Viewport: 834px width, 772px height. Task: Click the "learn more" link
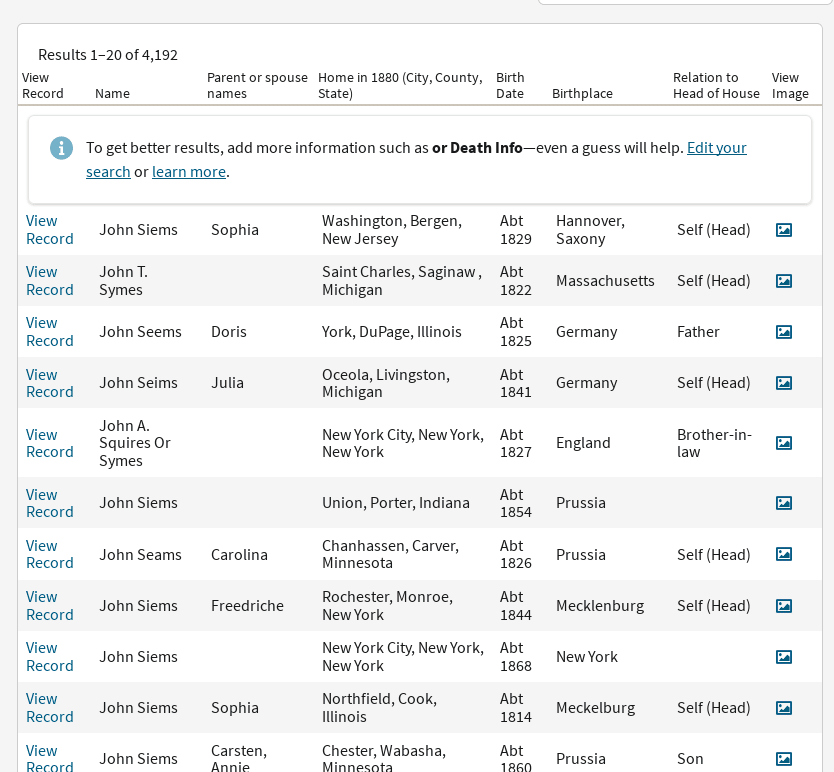tap(188, 171)
